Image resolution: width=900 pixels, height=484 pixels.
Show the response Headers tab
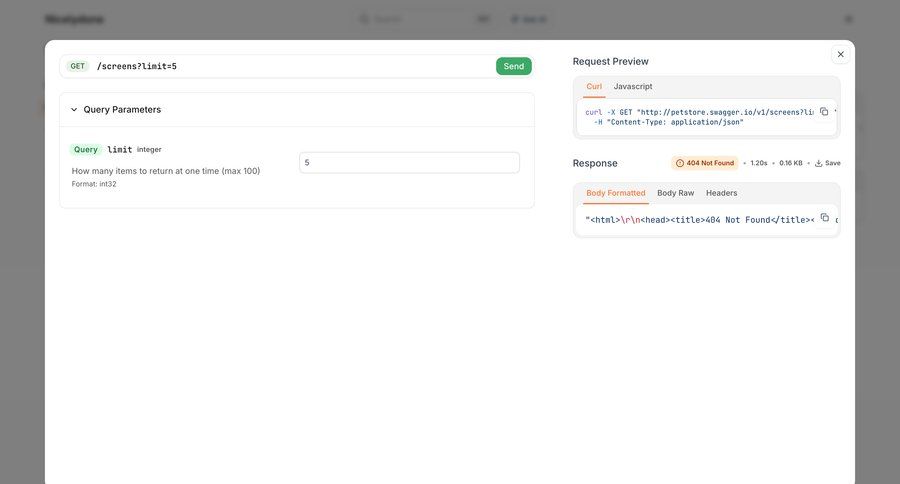click(721, 193)
